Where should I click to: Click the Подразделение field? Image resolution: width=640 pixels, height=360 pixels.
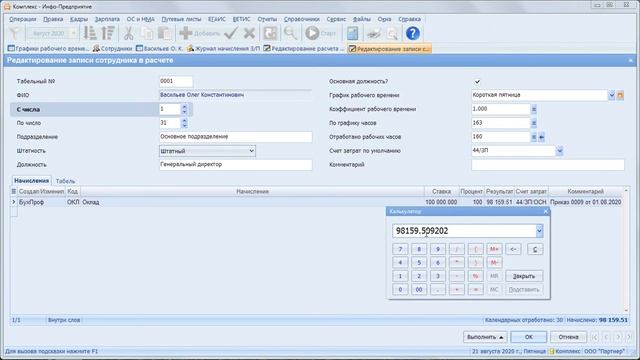click(236, 137)
